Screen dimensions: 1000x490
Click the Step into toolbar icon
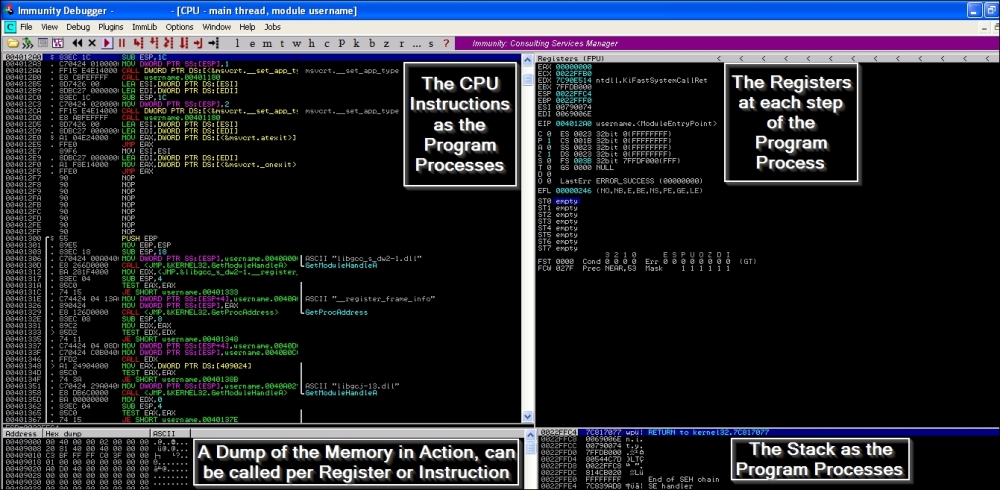138,43
